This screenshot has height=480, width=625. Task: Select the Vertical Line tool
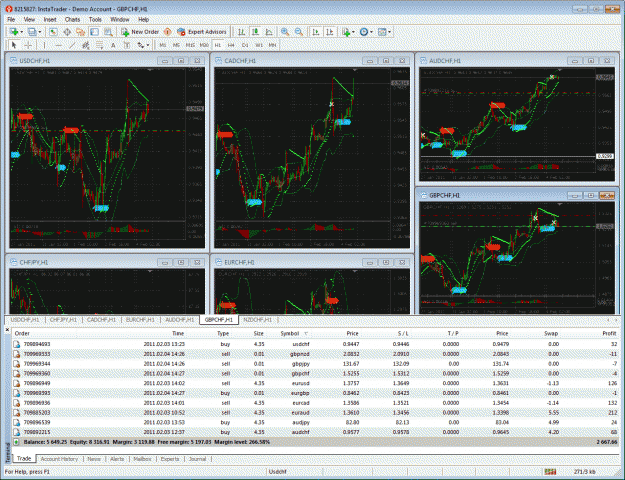[x=44, y=45]
